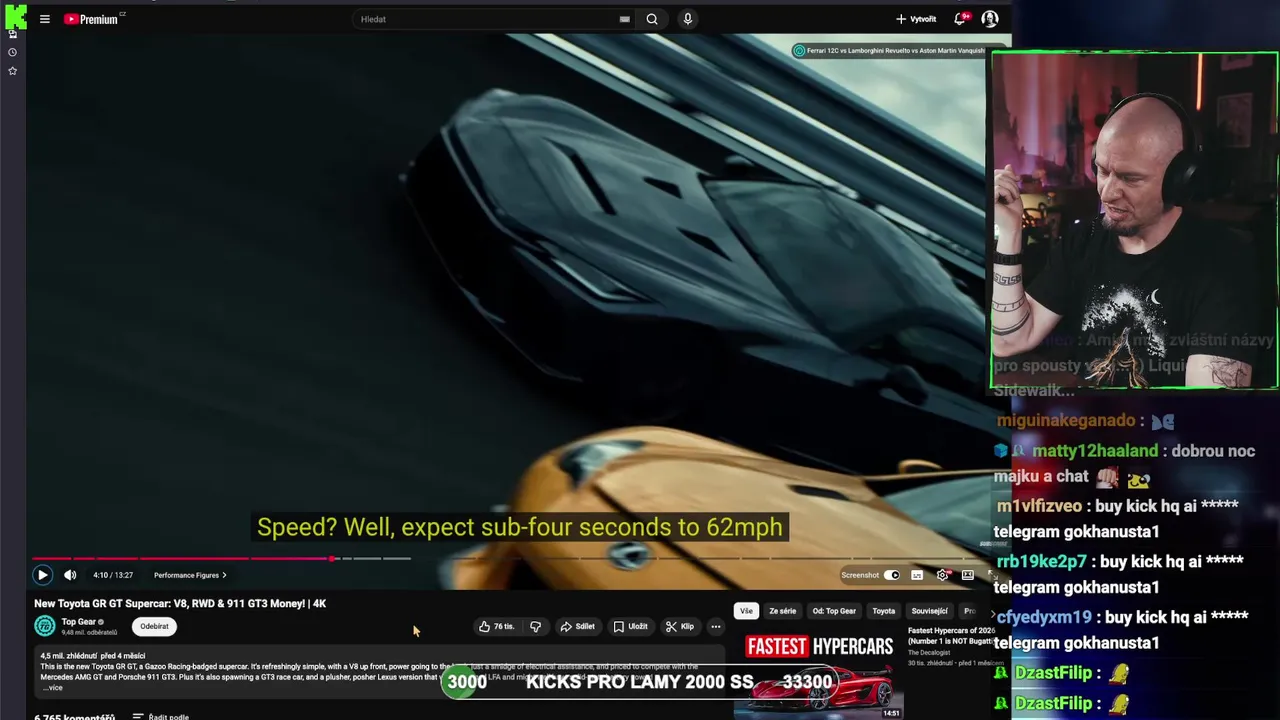
Task: Open the Vytvořit create menu
Action: coord(916,19)
